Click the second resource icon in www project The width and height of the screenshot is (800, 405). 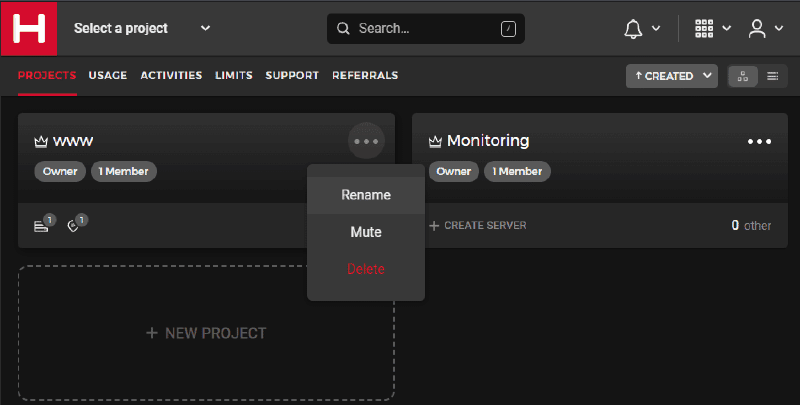(74, 226)
